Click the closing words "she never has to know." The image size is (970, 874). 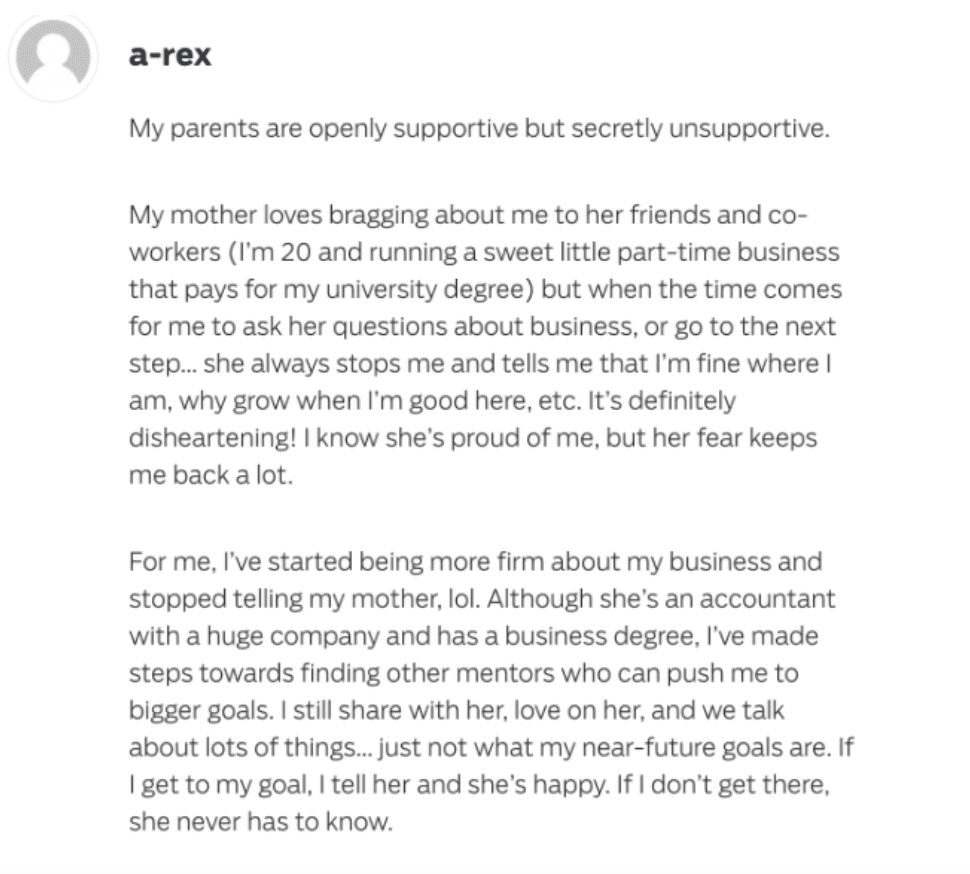pyautogui.click(x=260, y=821)
